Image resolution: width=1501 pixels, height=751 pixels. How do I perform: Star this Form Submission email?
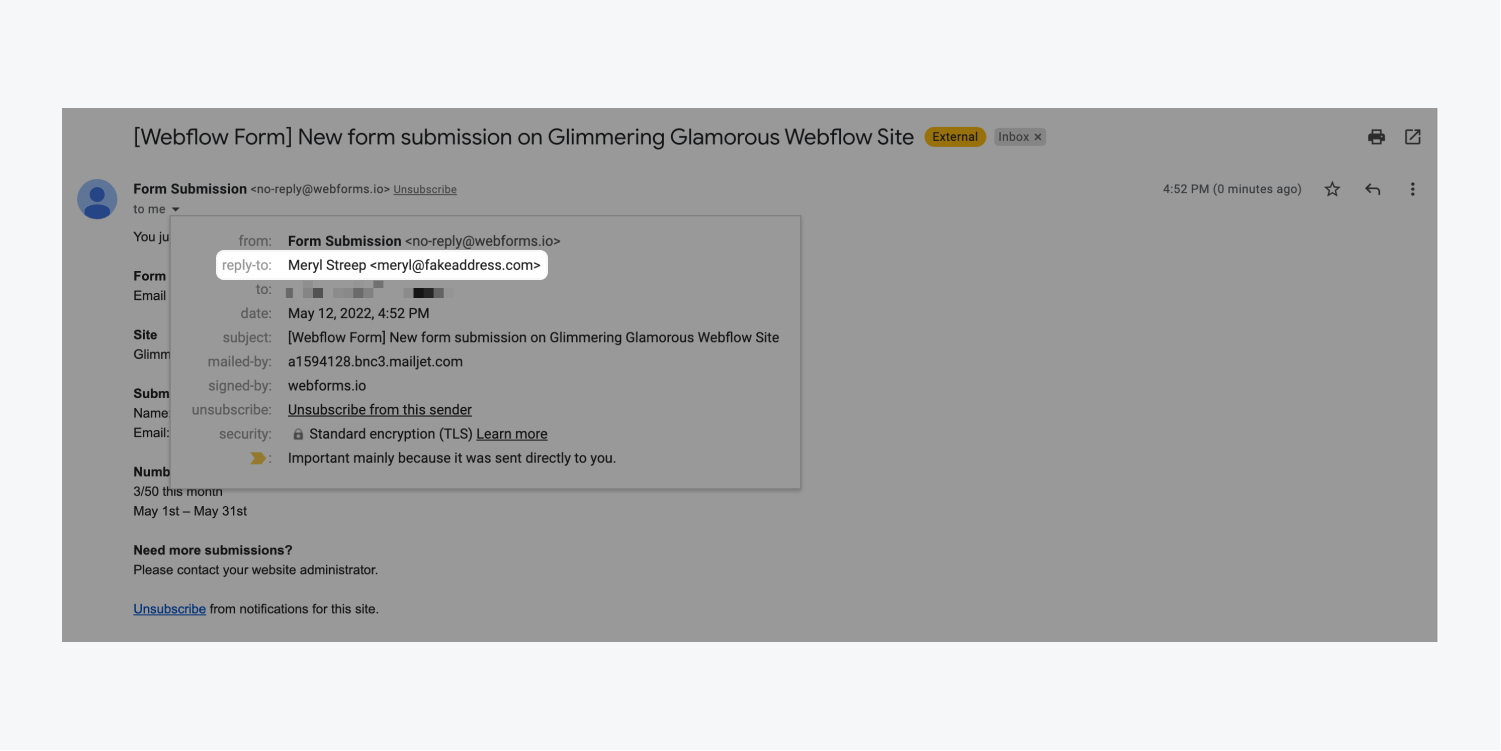coord(1332,189)
